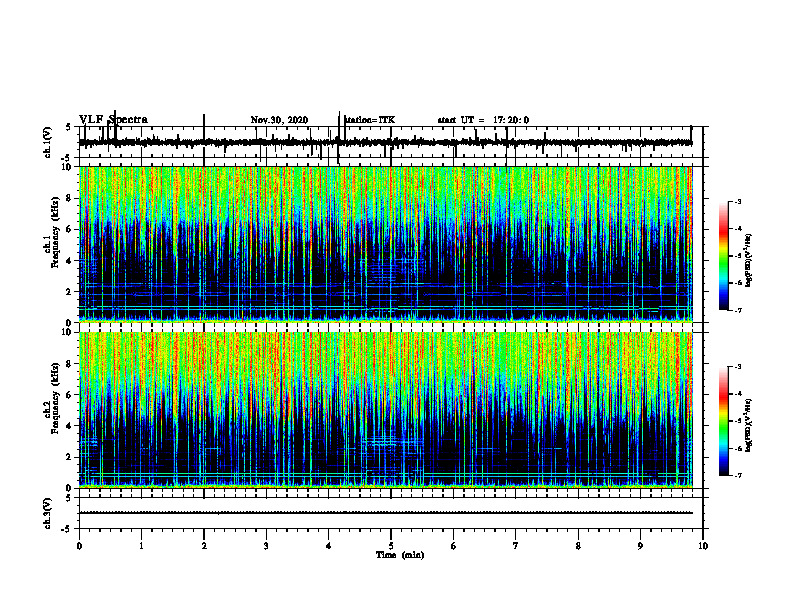792x612 pixels.
Task: Select the "start UT = 17:20:0" header text
Action: [483, 120]
